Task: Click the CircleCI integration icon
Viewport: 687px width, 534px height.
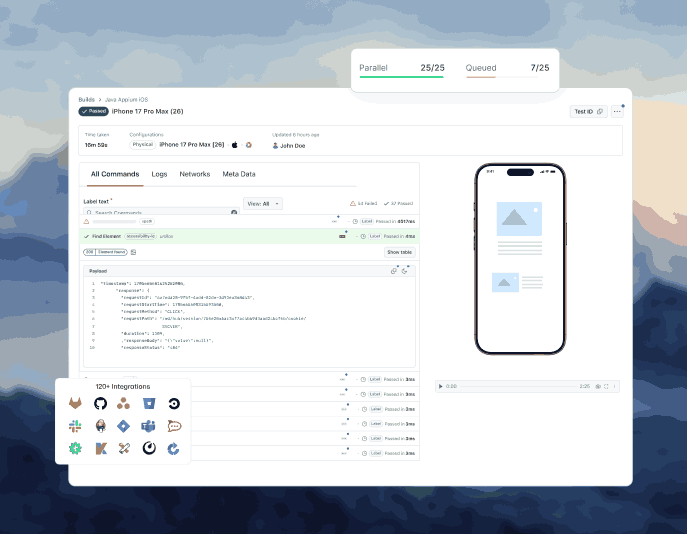Action: 174,403
